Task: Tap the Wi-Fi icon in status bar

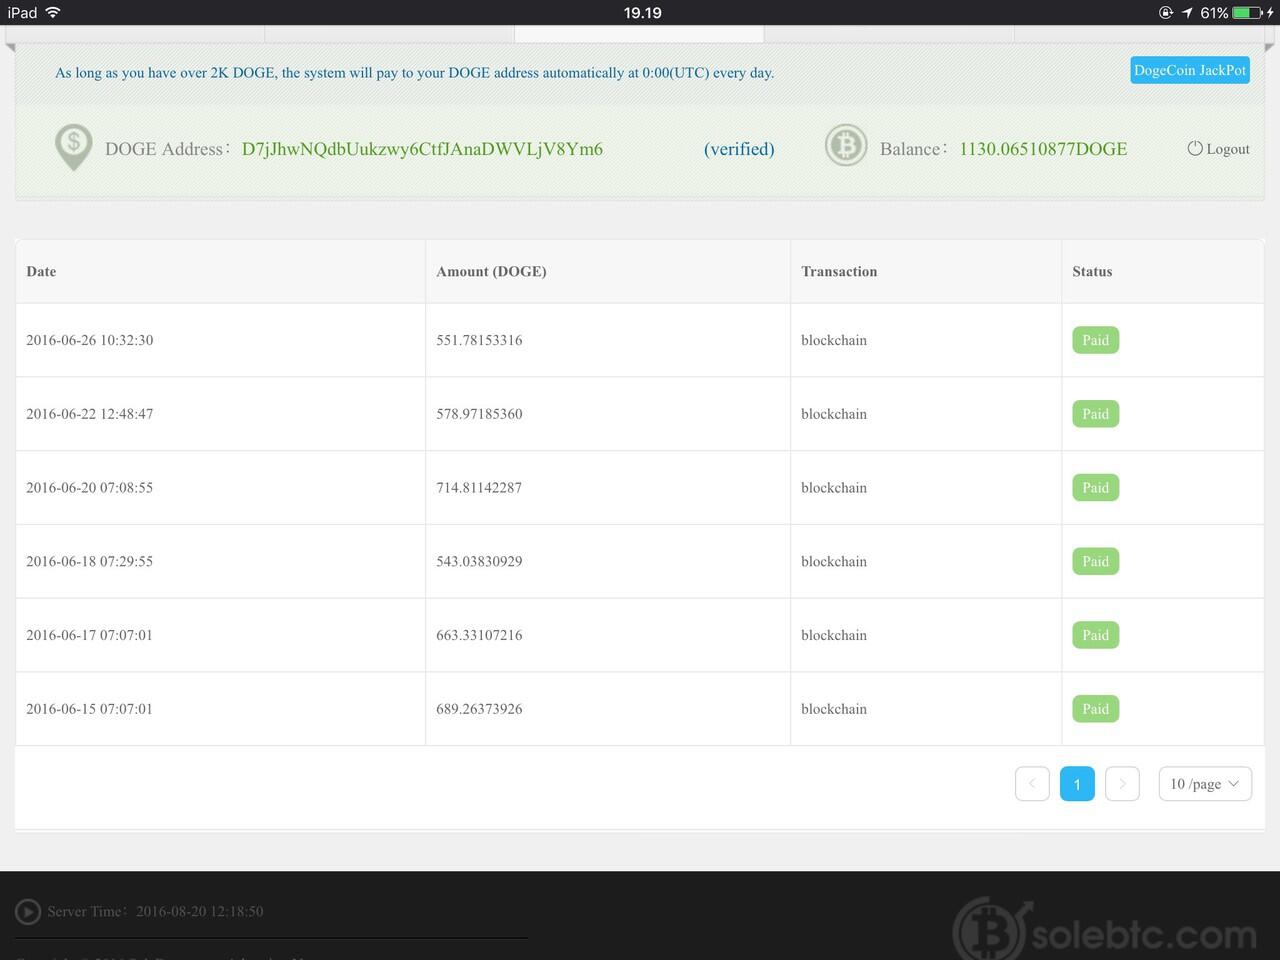Action: click(x=53, y=12)
